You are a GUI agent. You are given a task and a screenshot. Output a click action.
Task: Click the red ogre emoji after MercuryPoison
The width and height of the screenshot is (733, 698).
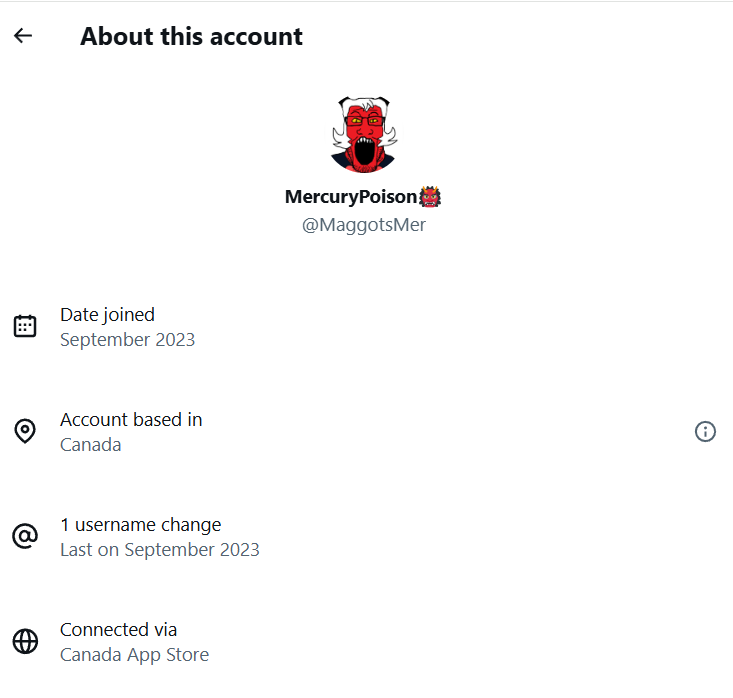tap(431, 197)
